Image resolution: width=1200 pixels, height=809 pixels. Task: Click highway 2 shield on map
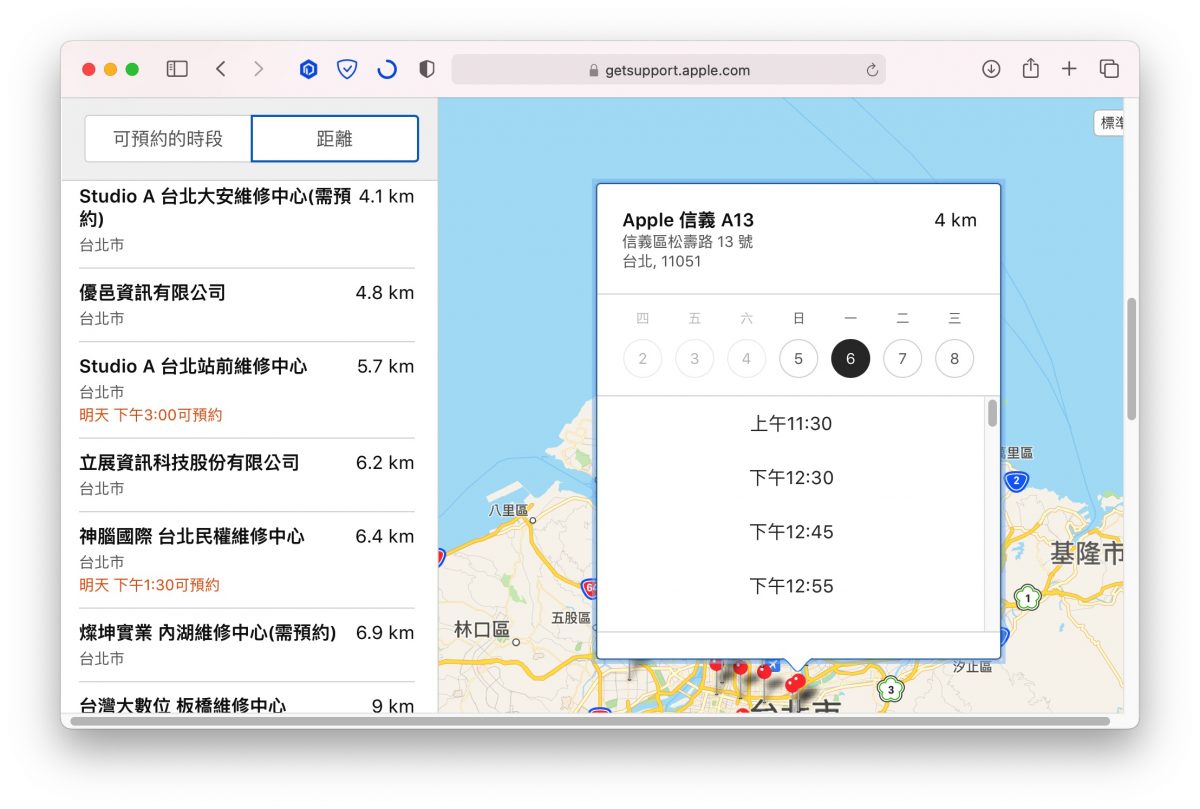coord(1017,482)
